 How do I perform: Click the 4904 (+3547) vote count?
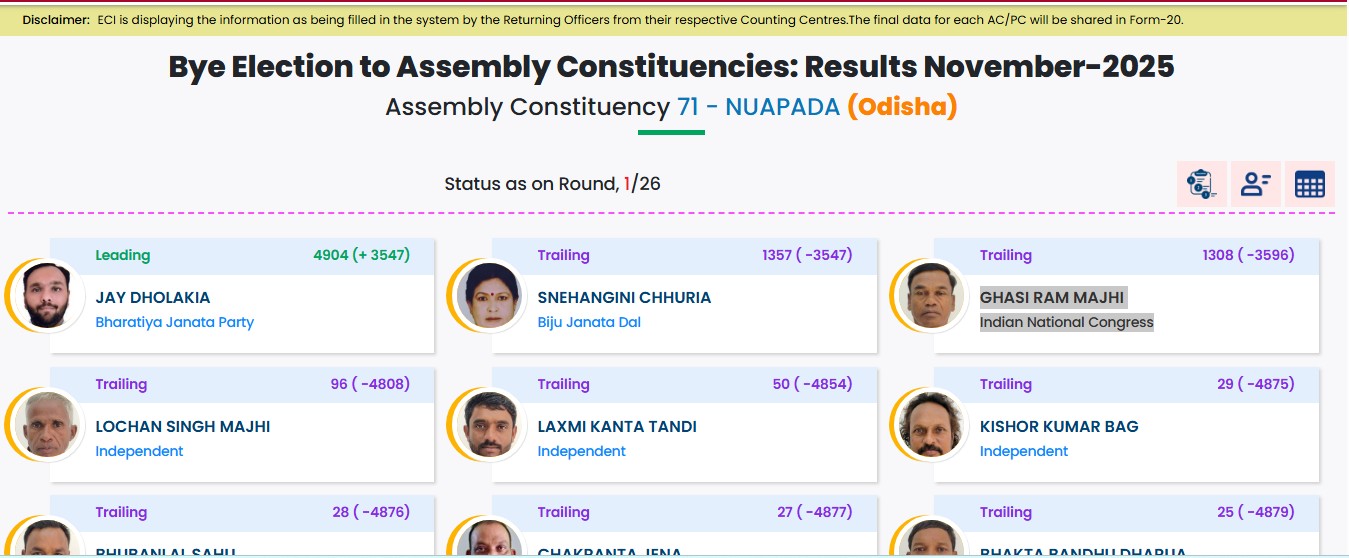pyautogui.click(x=361, y=255)
